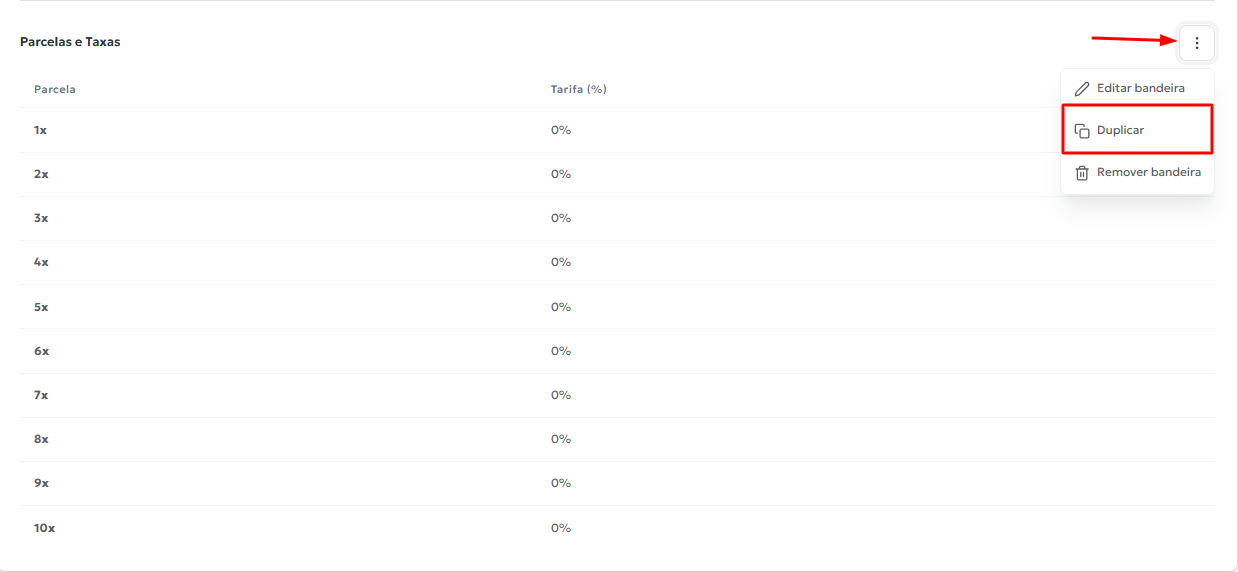This screenshot has width=1238, height=572.
Task: Click the trash icon for Remover bandeira
Action: [x=1081, y=173]
